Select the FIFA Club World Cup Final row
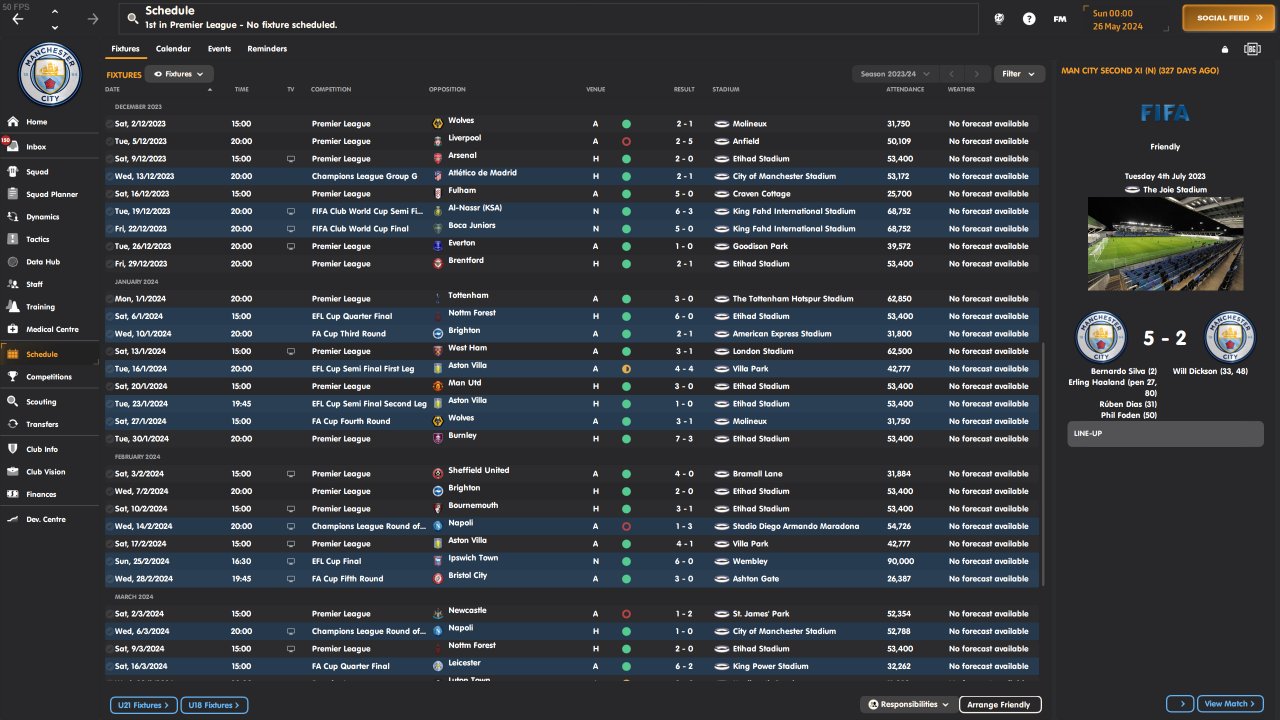Image resolution: width=1280 pixels, height=720 pixels. coord(572,229)
